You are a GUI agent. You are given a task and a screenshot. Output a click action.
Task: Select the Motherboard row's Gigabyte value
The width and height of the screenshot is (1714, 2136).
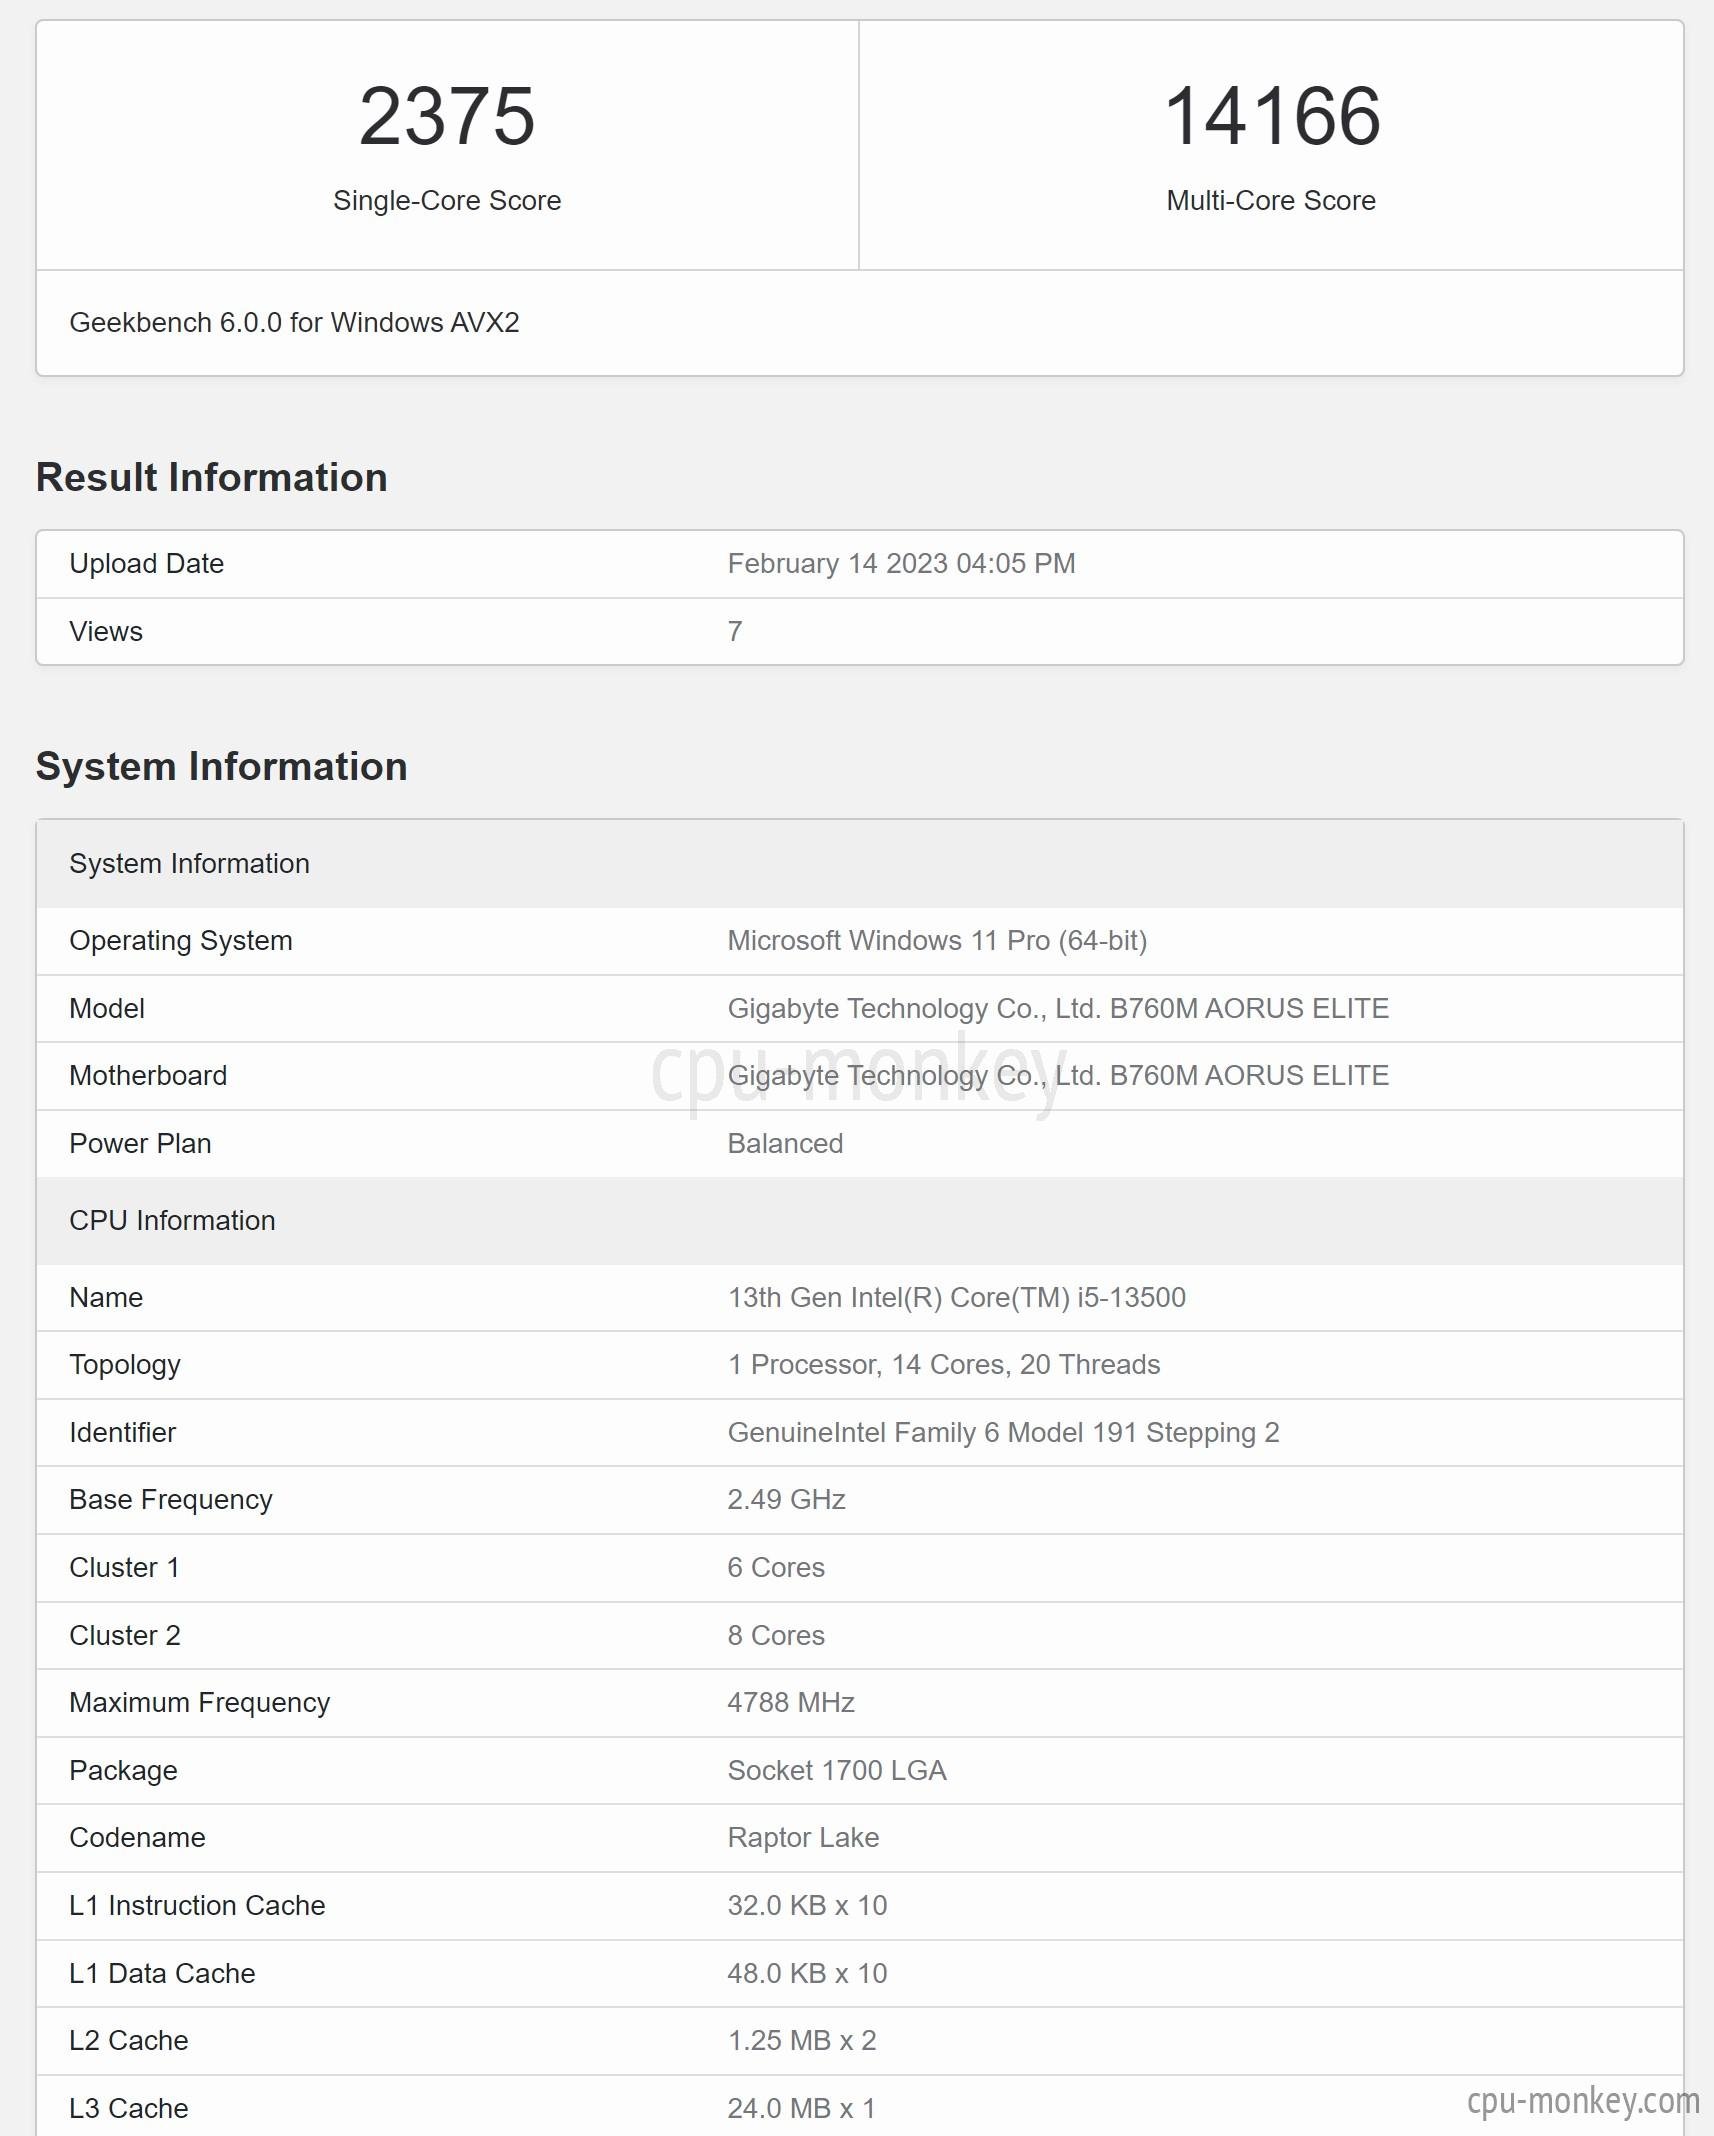click(1058, 1075)
